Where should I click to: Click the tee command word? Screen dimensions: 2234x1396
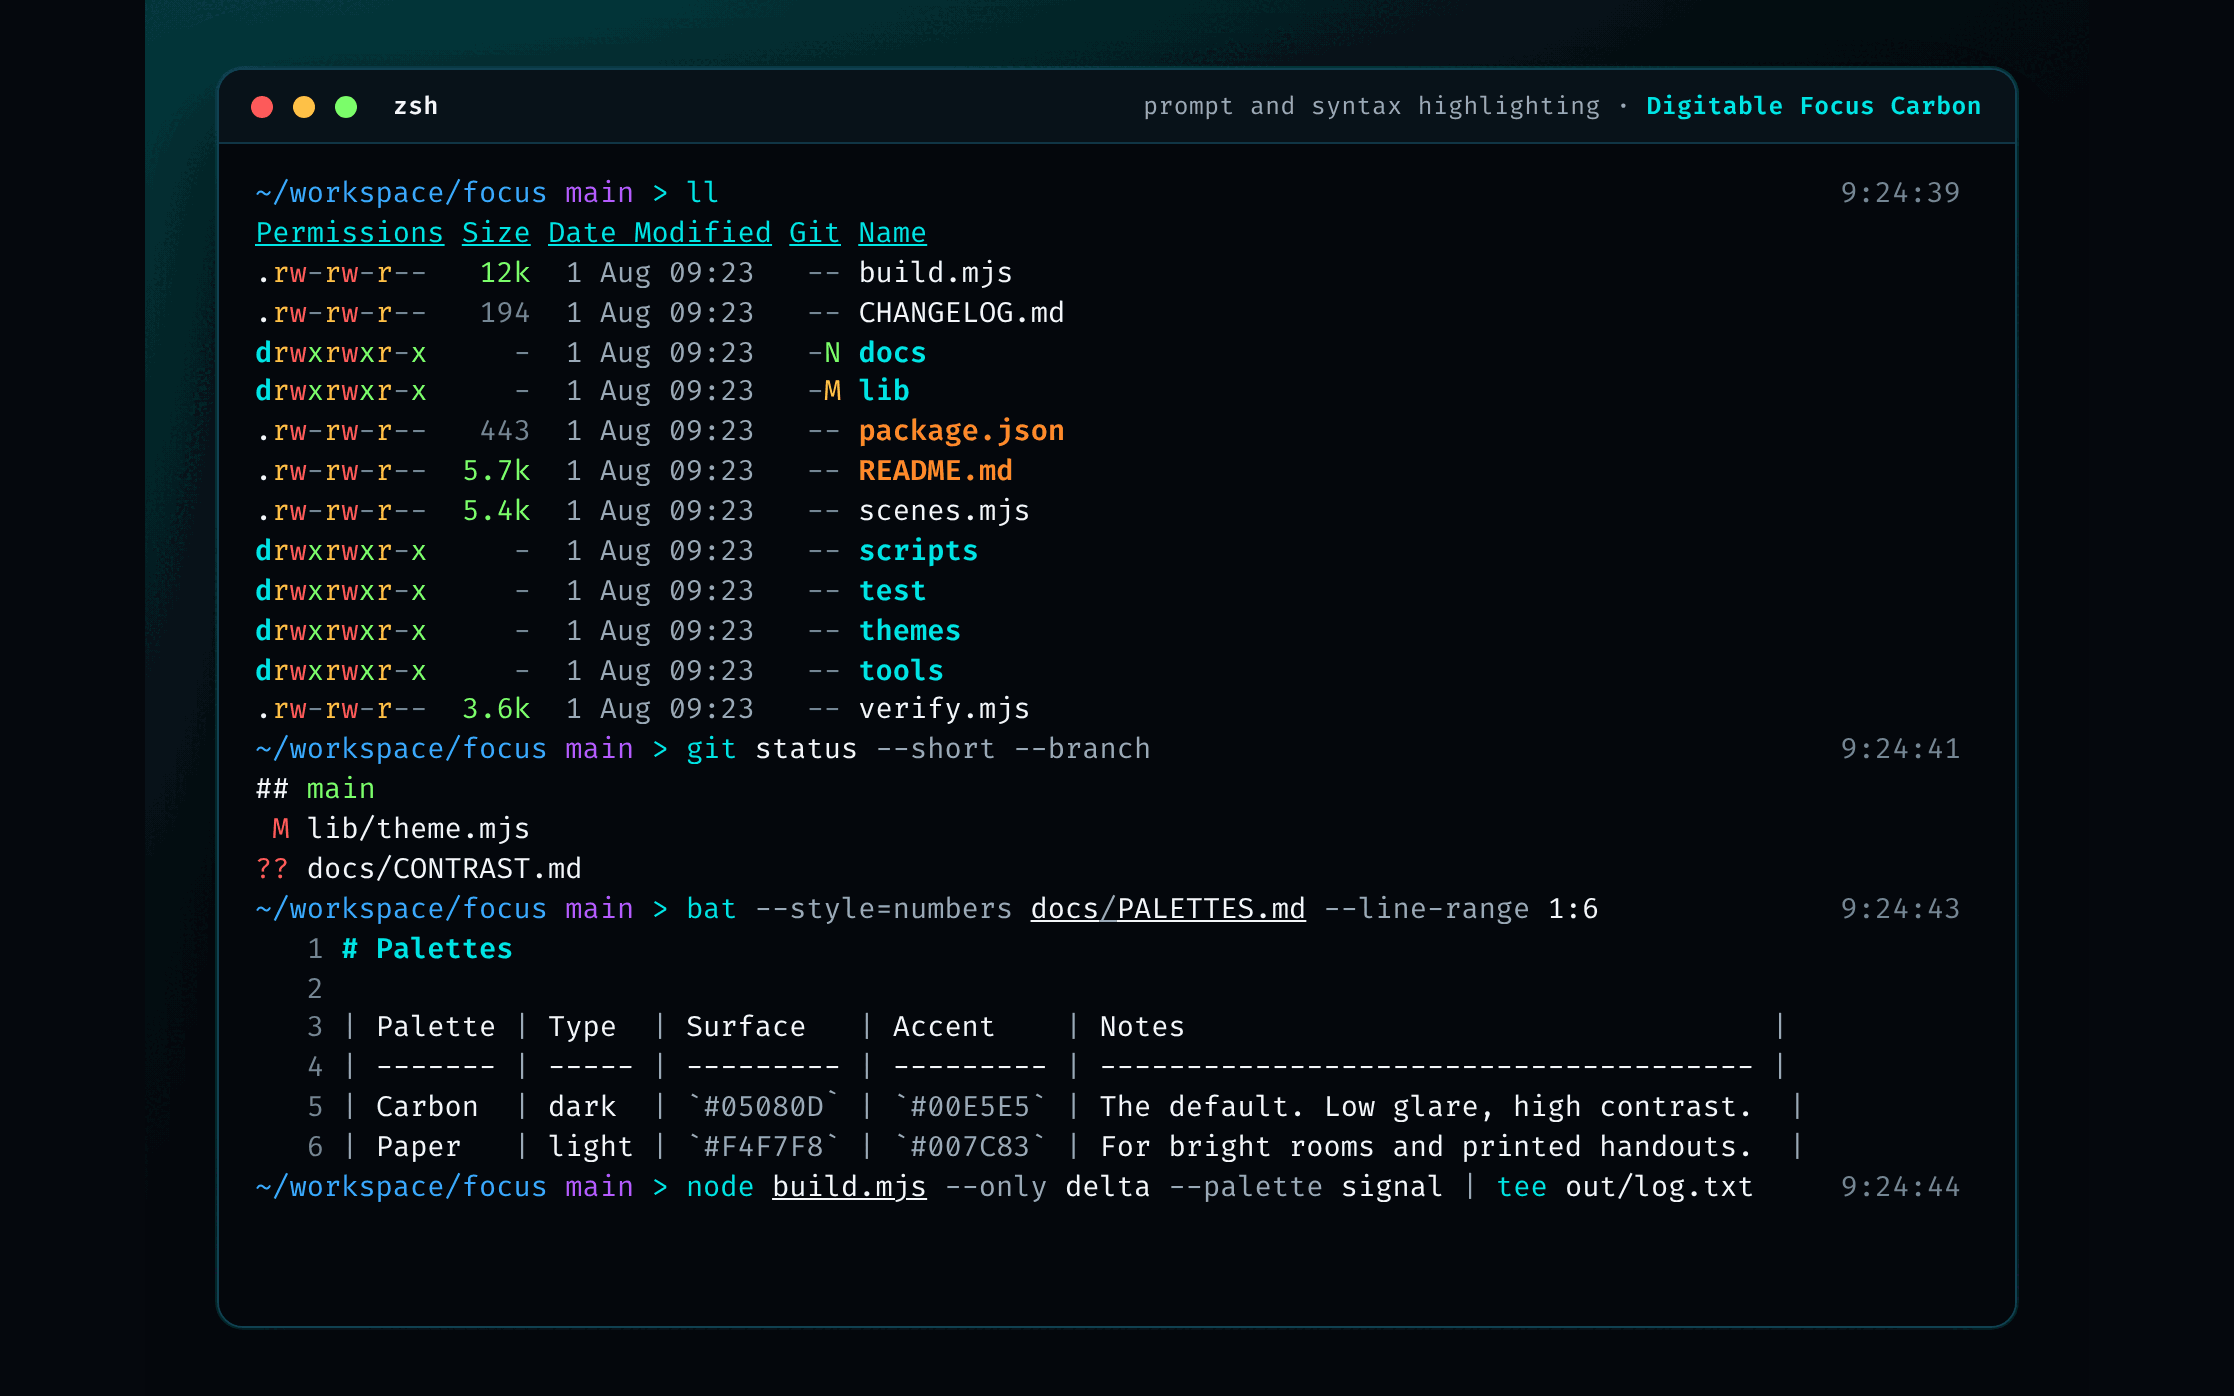click(x=1521, y=1187)
